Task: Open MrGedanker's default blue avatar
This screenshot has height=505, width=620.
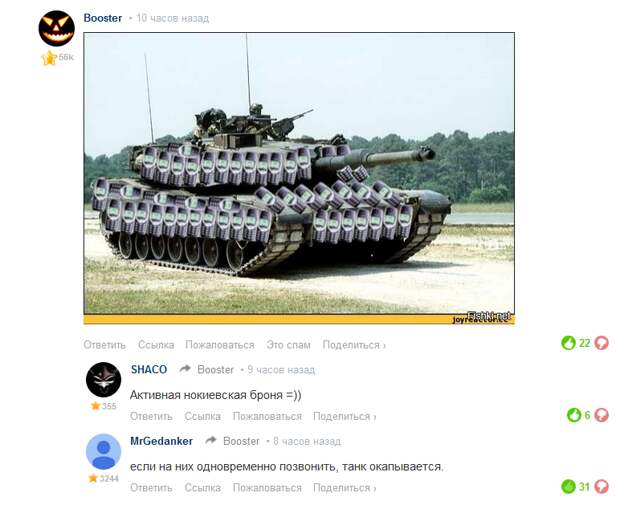Action: pyautogui.click(x=104, y=452)
